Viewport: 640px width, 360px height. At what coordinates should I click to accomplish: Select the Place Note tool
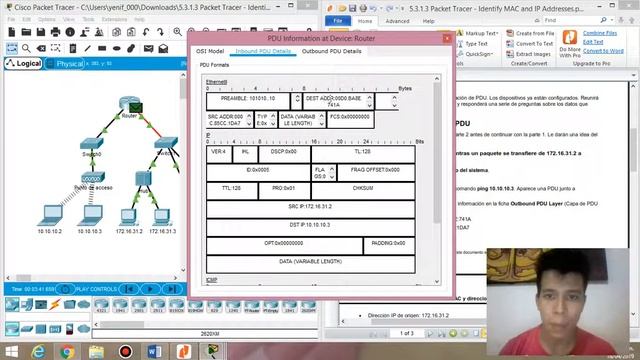73,49
